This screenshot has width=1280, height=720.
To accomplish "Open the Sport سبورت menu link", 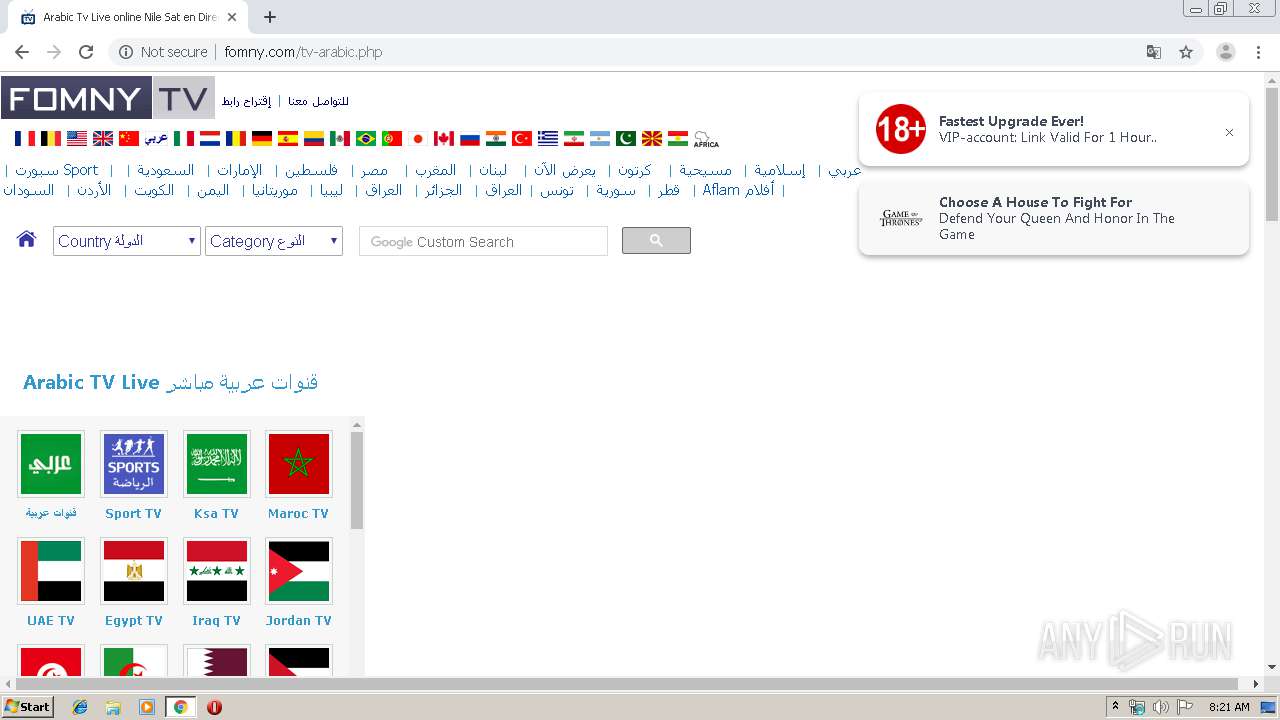I will (x=57, y=170).
